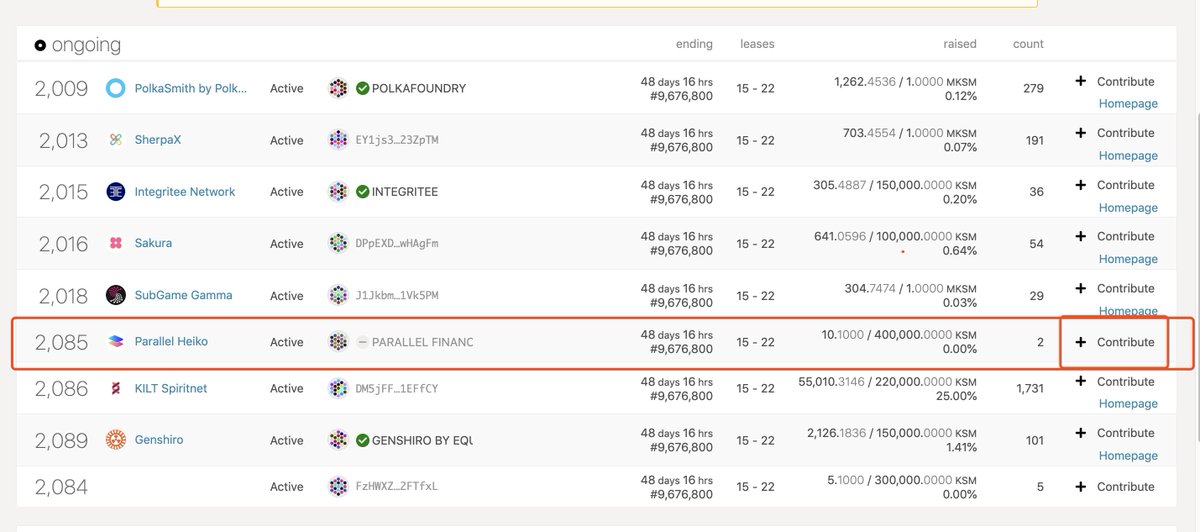Click the GENSHIRO BY EQU account identicon

click(339, 440)
